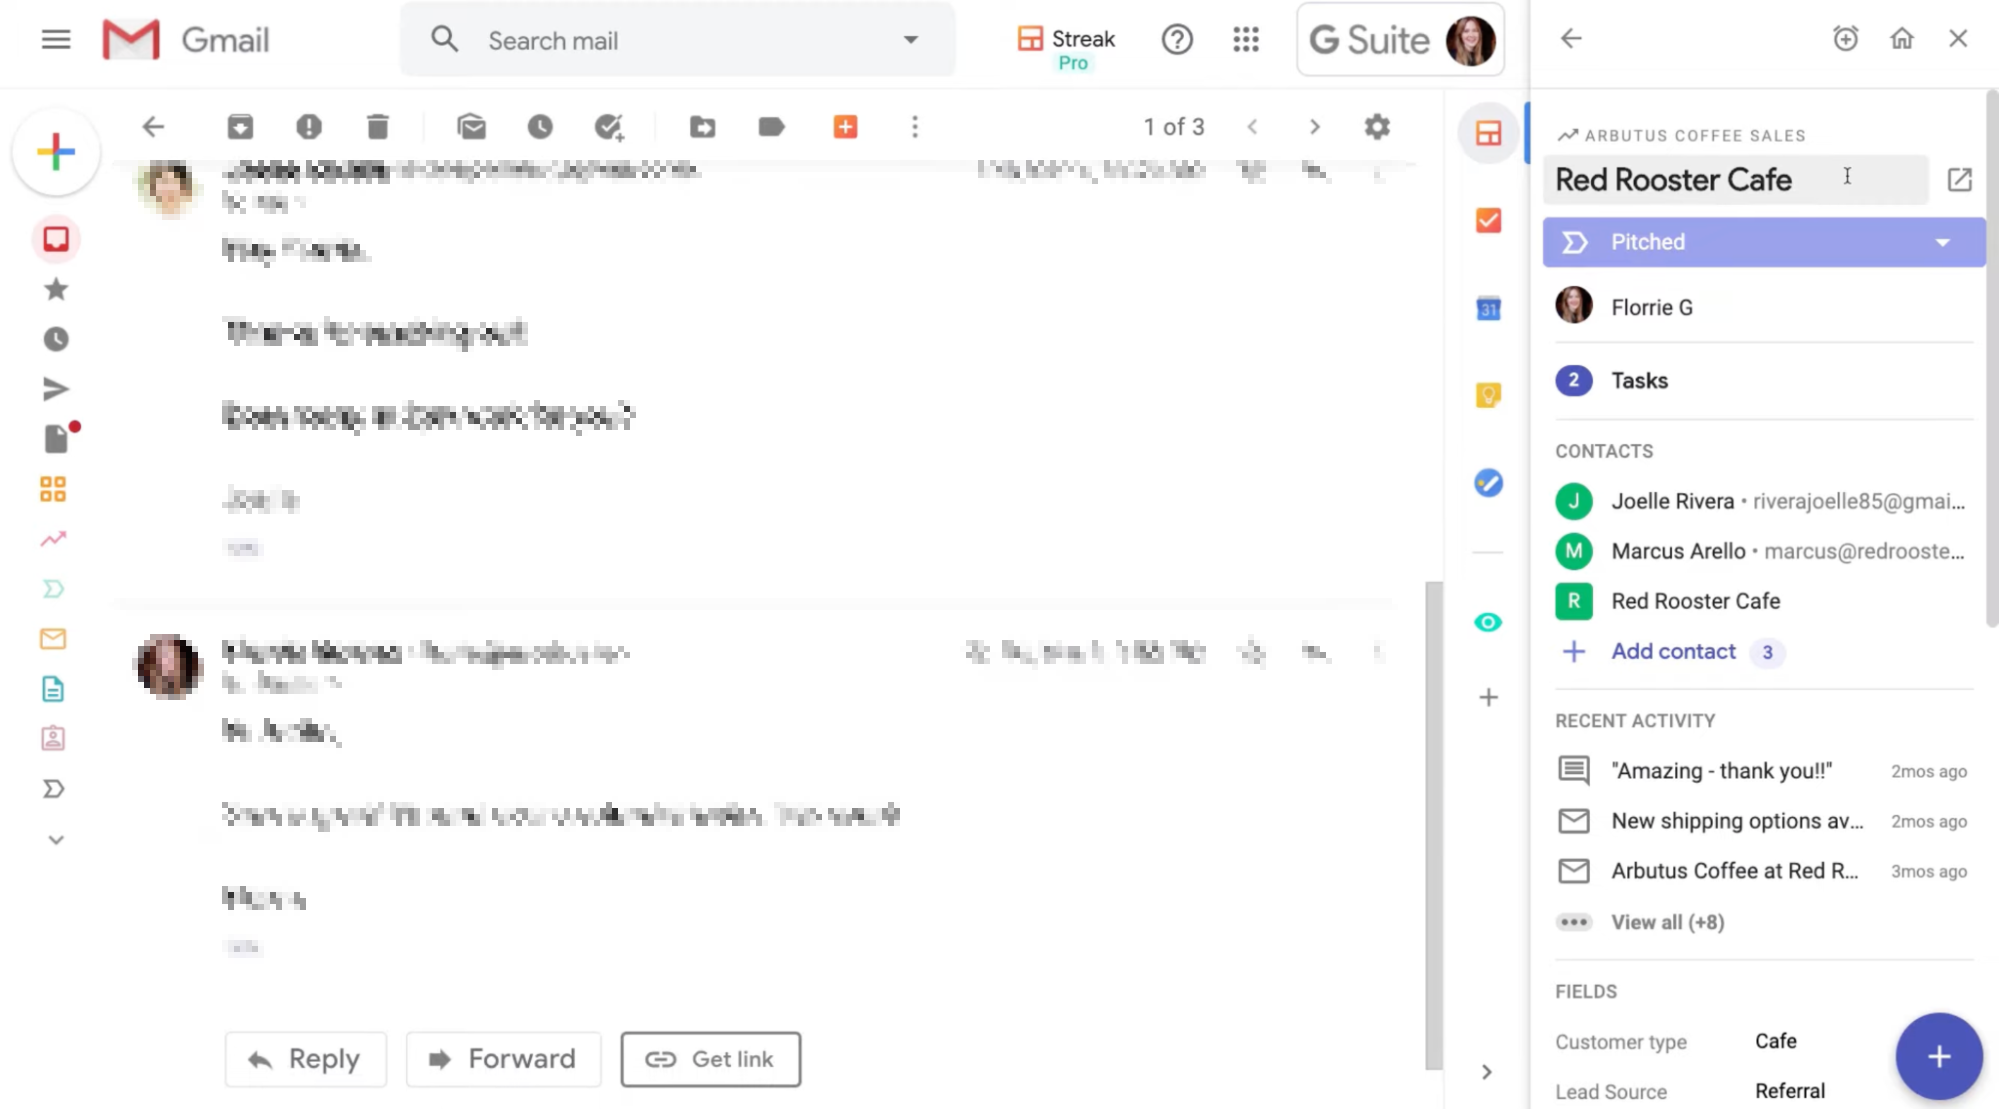Collapse the side panel chevron
This screenshot has height=1109, width=1999.
click(x=1487, y=1072)
